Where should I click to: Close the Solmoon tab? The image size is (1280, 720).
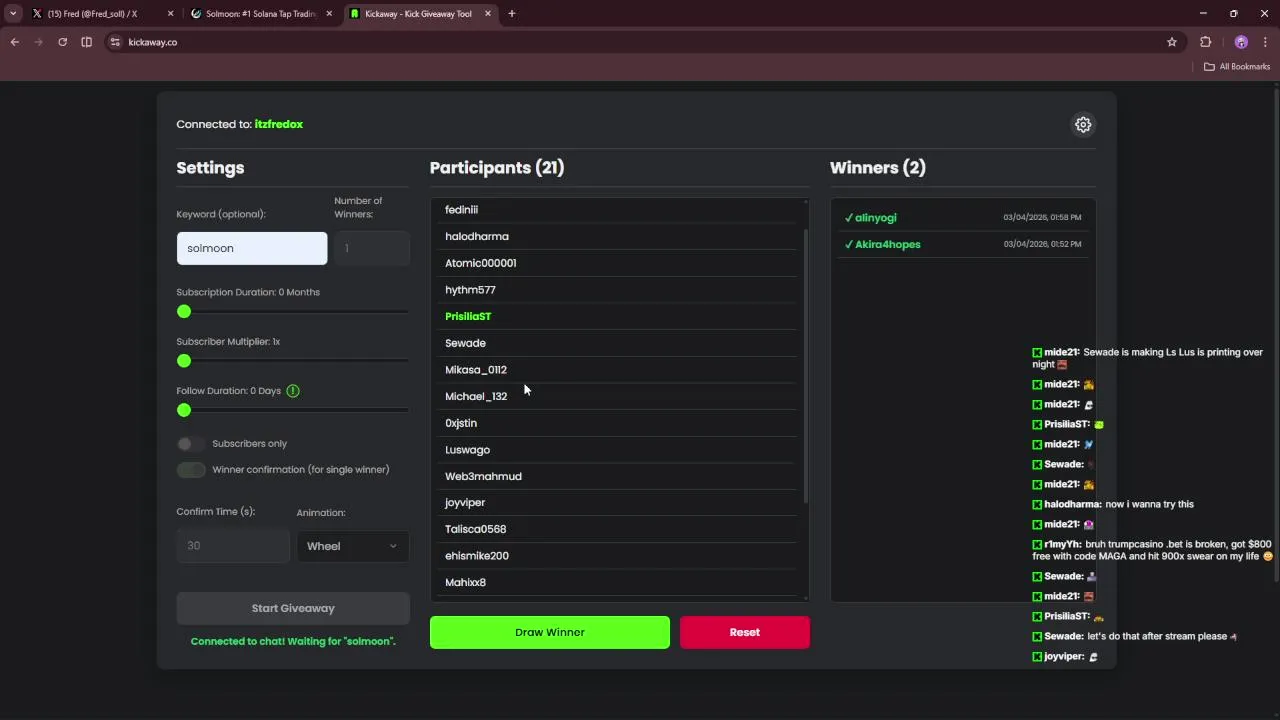(330, 14)
